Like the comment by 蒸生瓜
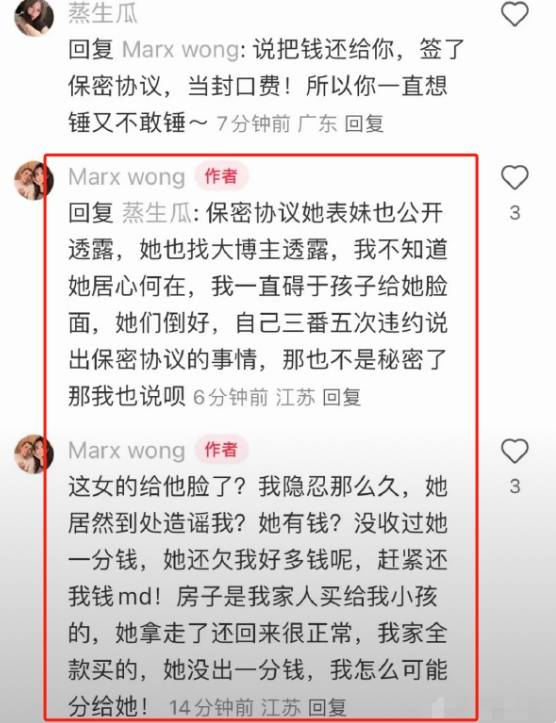Viewport: 556px width, 723px height. click(515, 13)
